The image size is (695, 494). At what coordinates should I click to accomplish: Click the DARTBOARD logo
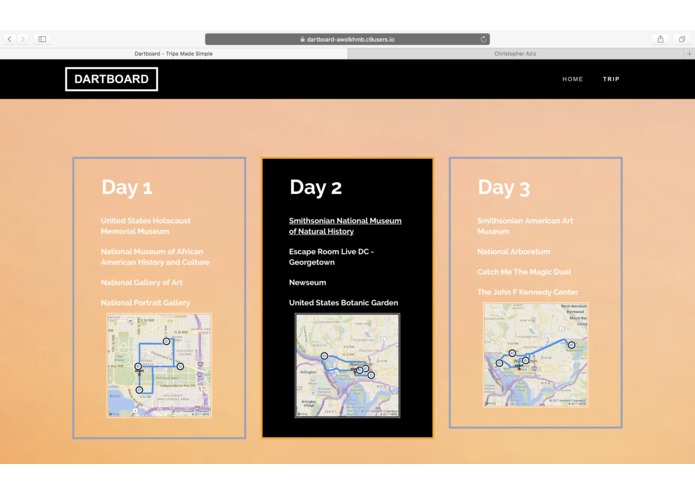111,79
